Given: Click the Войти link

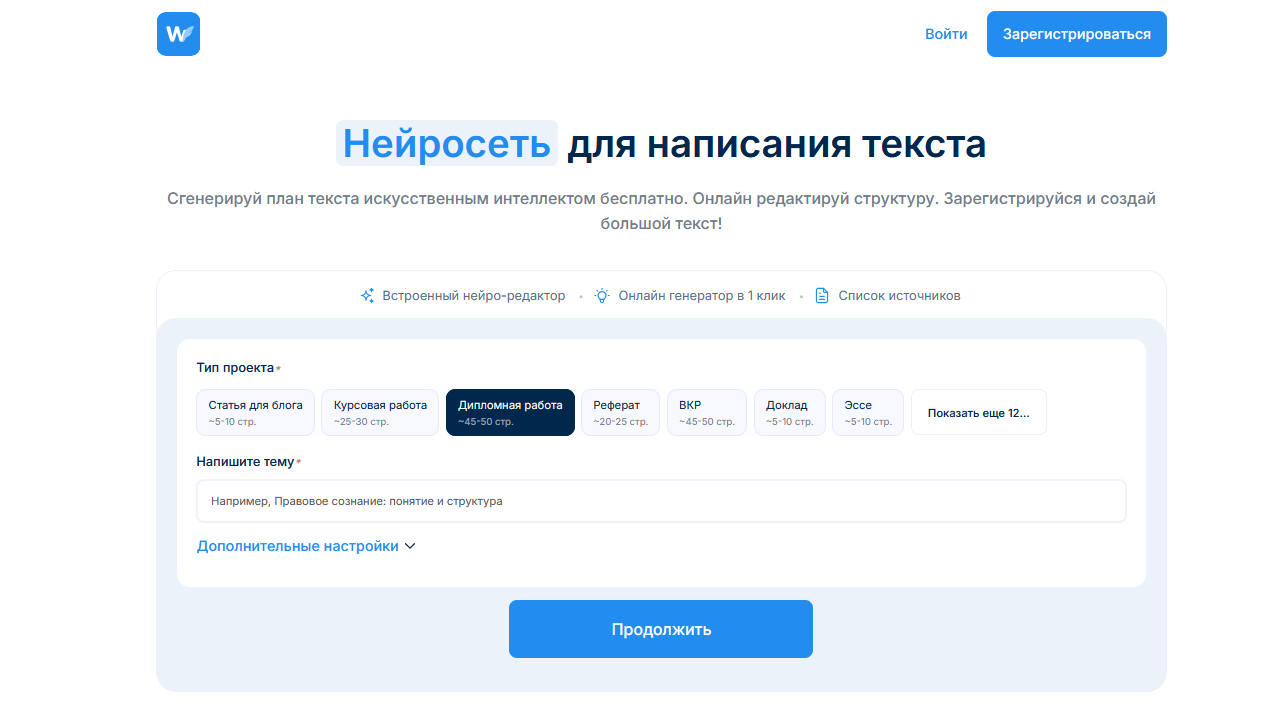Looking at the screenshot, I should coord(946,34).
